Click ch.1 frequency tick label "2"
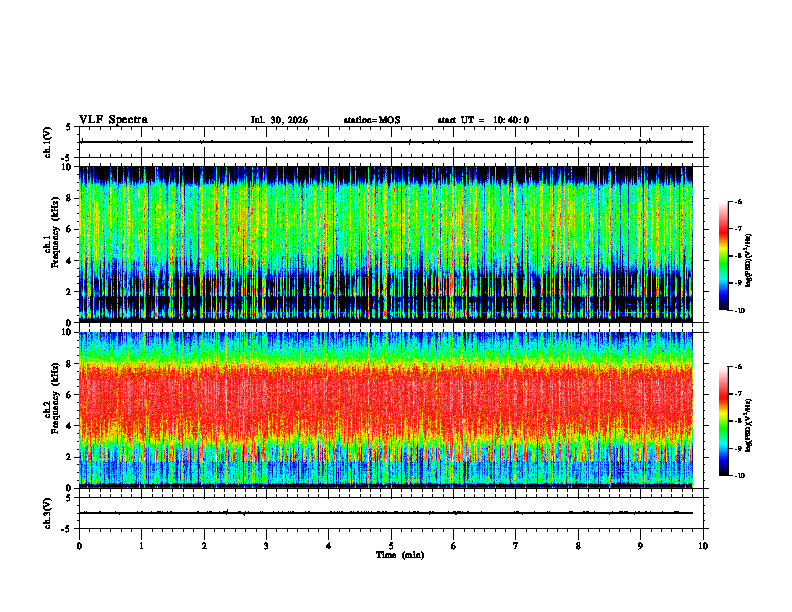The image size is (792, 612). pos(70,291)
